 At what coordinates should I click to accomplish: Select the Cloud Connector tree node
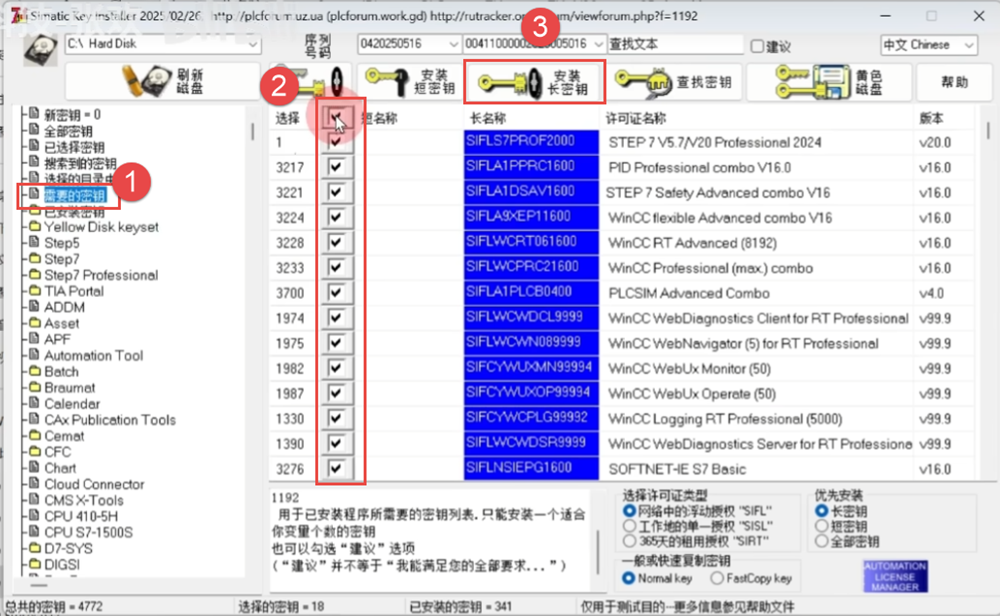coord(94,484)
